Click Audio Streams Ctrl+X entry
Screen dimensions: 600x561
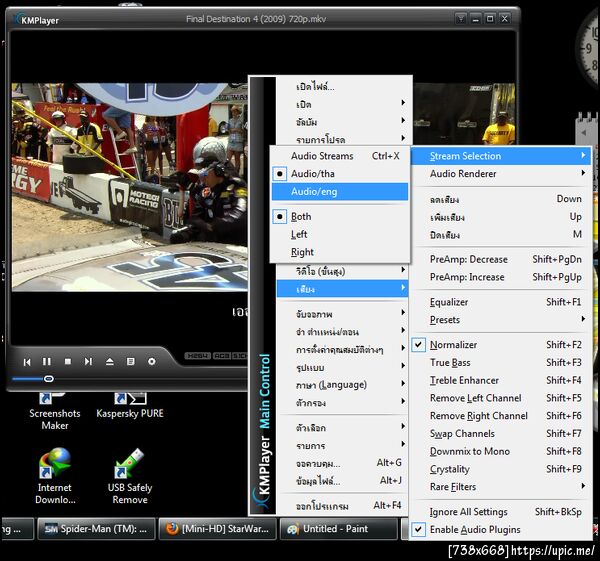[x=340, y=156]
